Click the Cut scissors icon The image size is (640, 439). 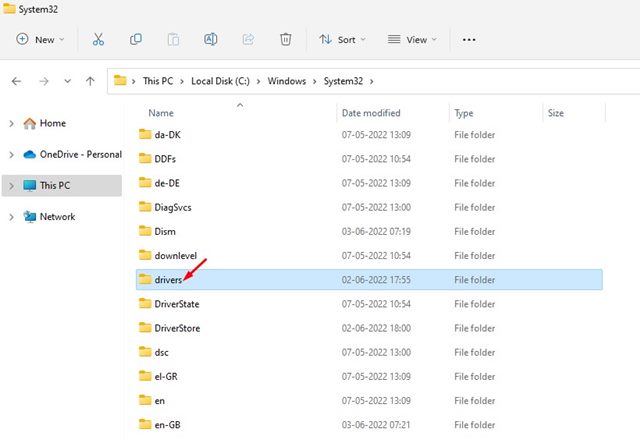[x=98, y=39]
